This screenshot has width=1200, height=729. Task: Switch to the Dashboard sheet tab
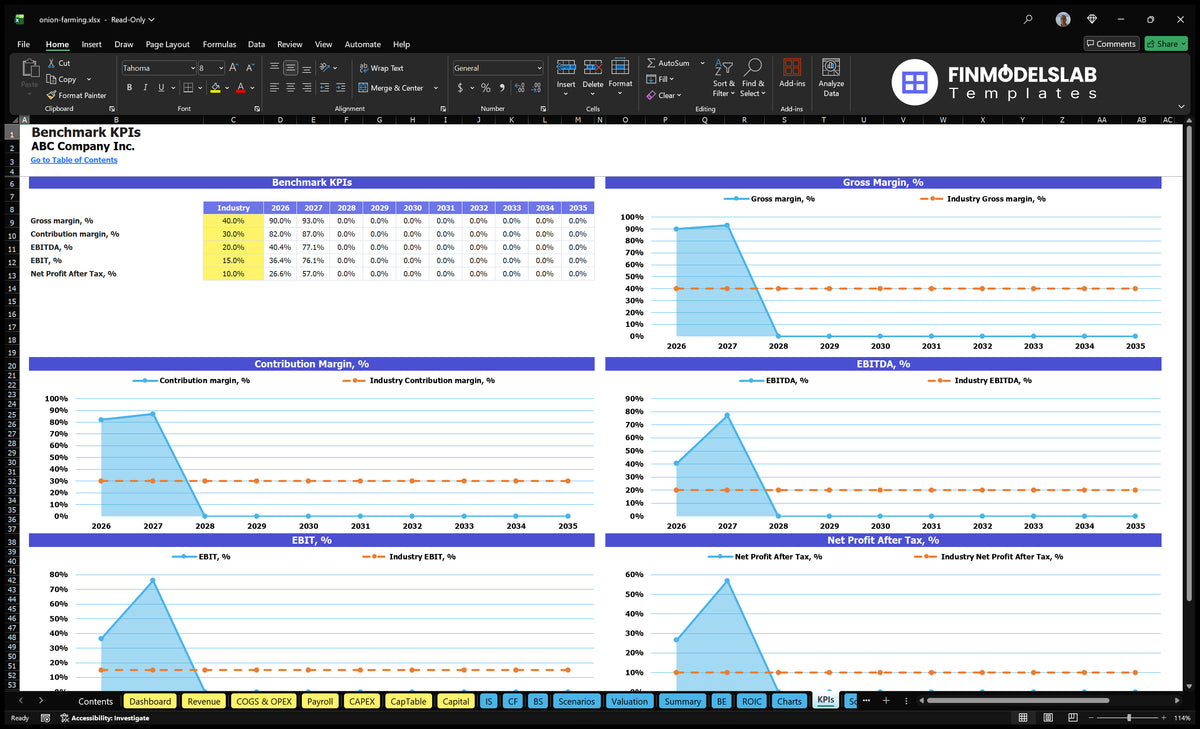click(150, 701)
